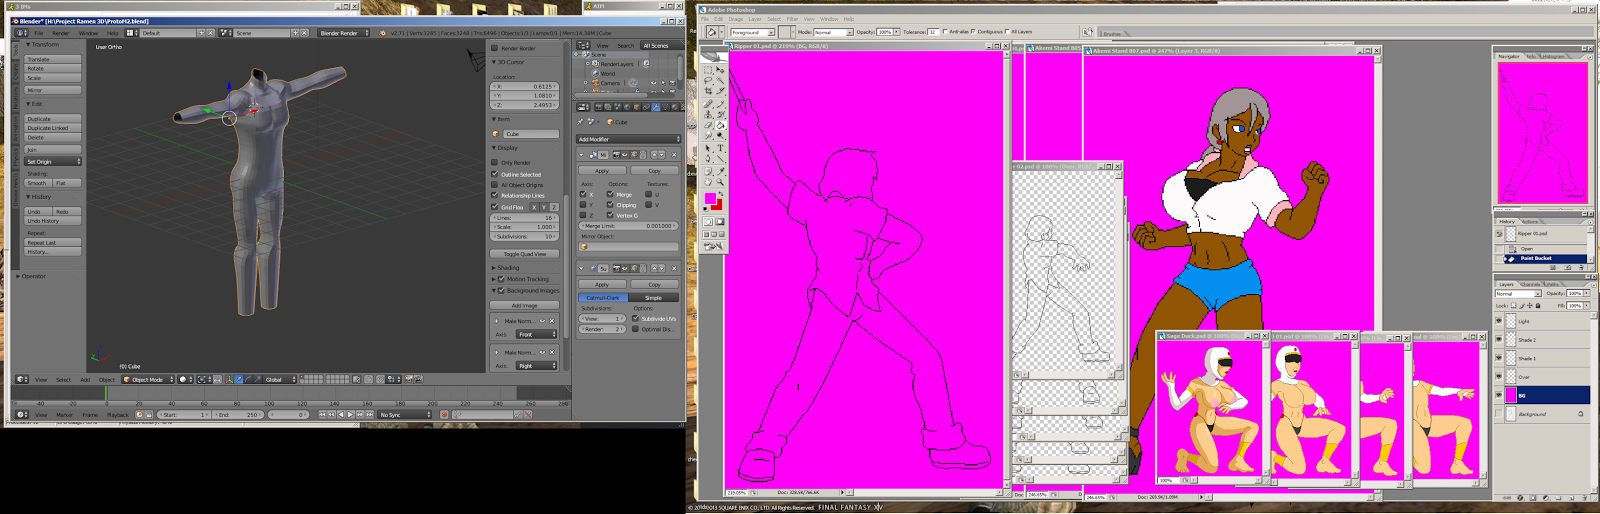Click the paint bucket icon in Photoshop options bar

pyautogui.click(x=711, y=32)
